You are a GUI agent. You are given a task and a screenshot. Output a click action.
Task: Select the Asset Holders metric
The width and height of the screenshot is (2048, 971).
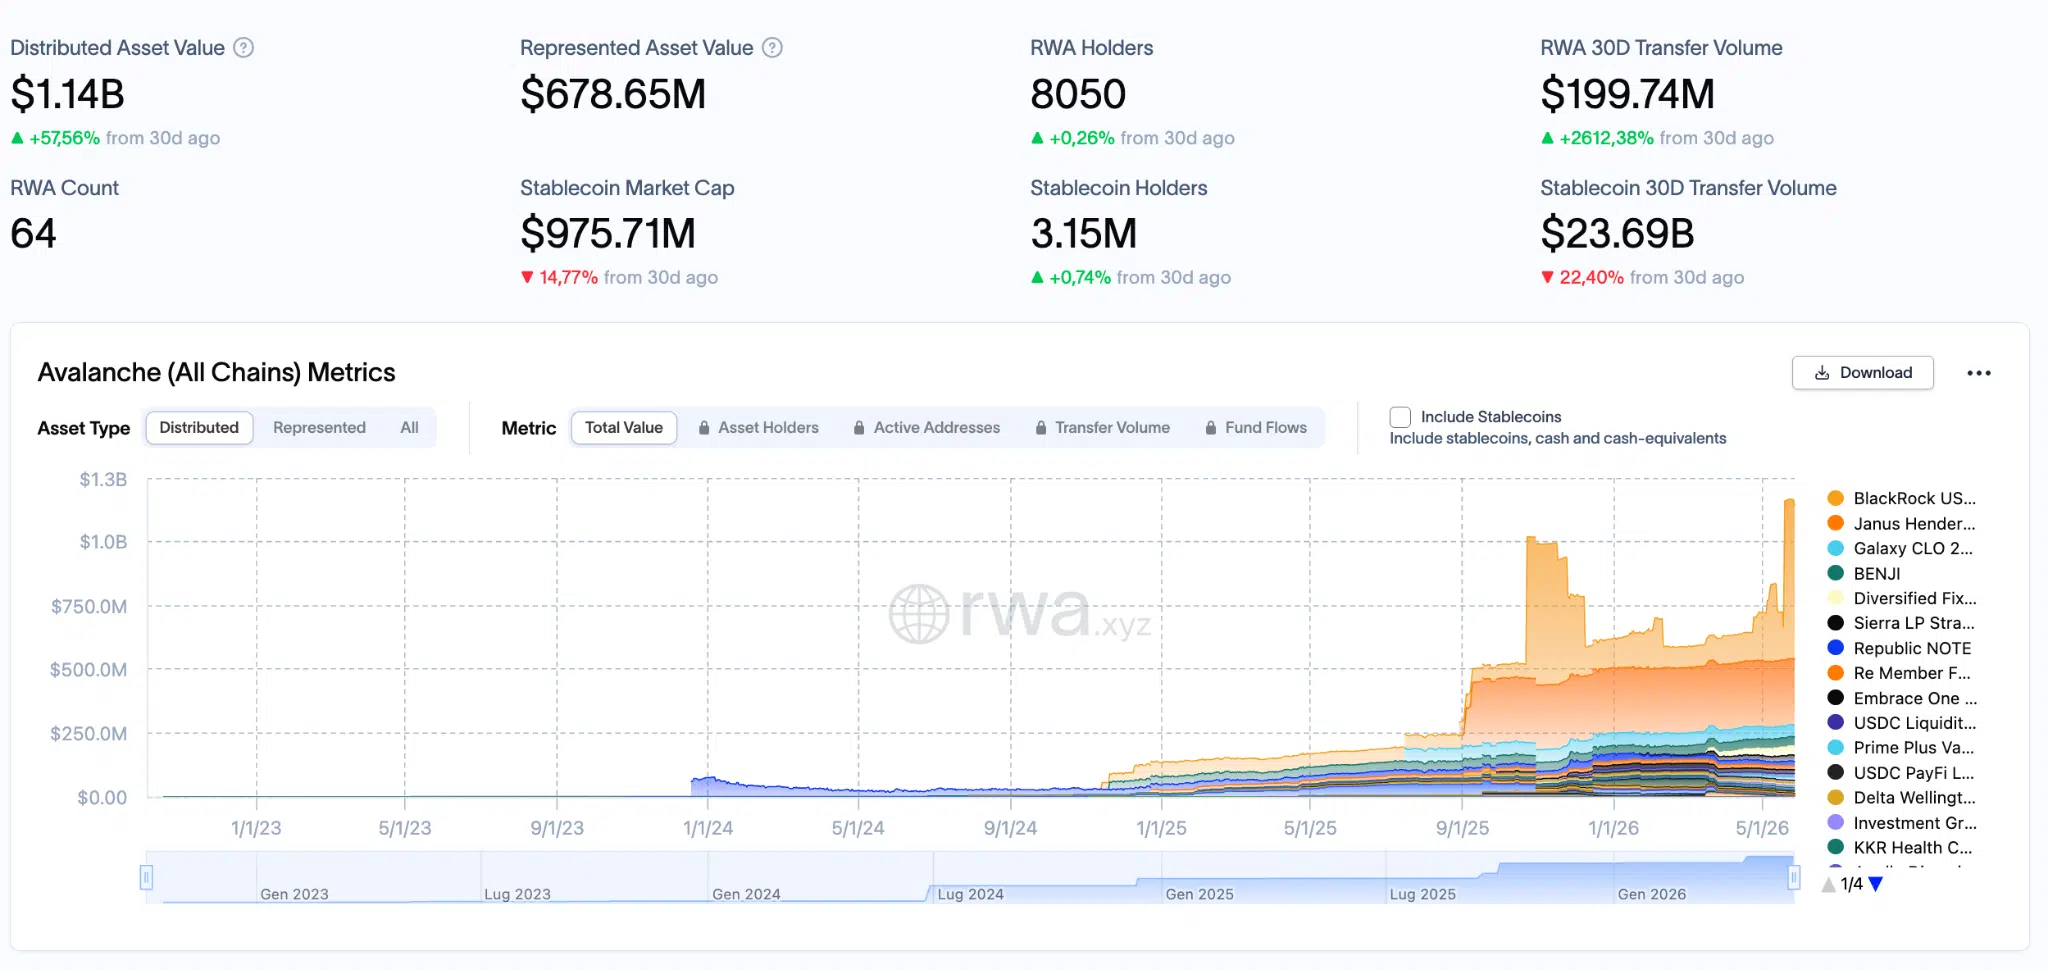pos(758,428)
